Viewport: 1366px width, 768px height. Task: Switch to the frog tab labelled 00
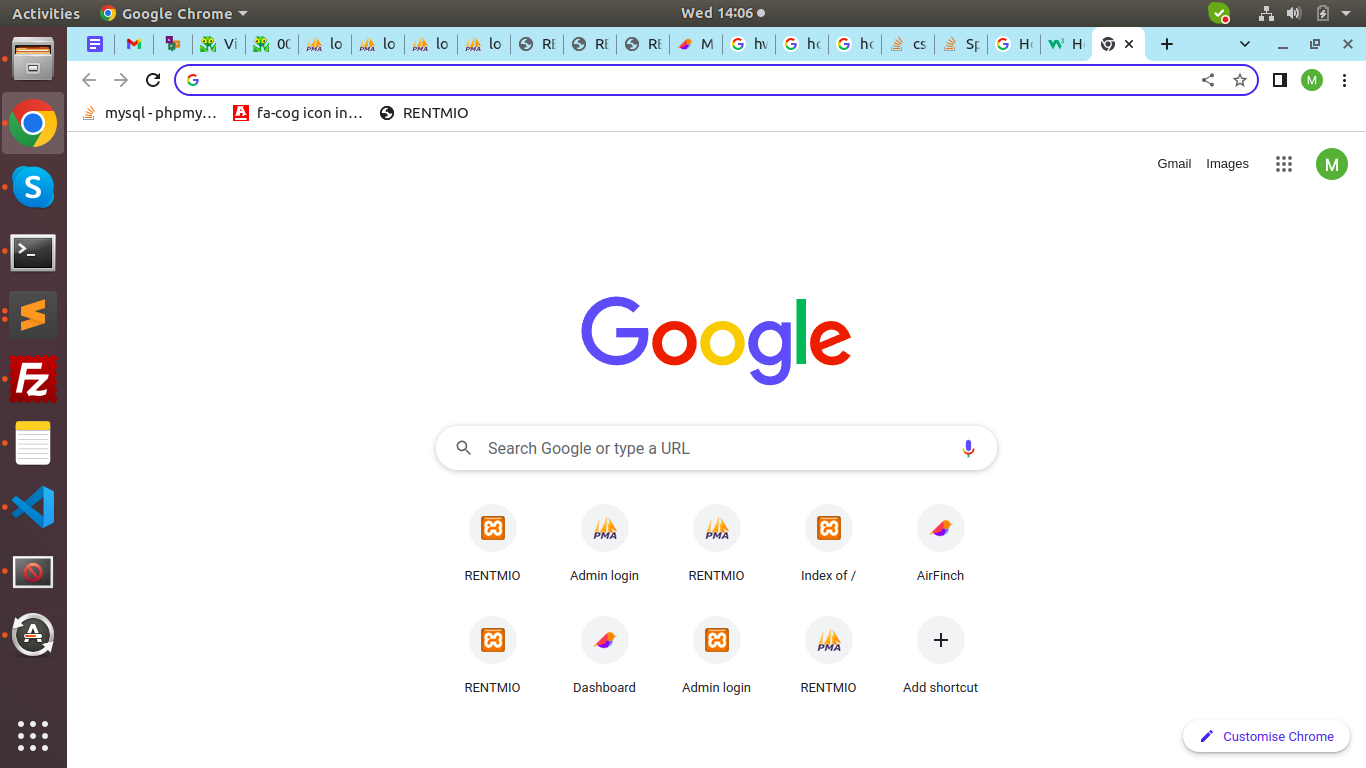click(x=272, y=44)
